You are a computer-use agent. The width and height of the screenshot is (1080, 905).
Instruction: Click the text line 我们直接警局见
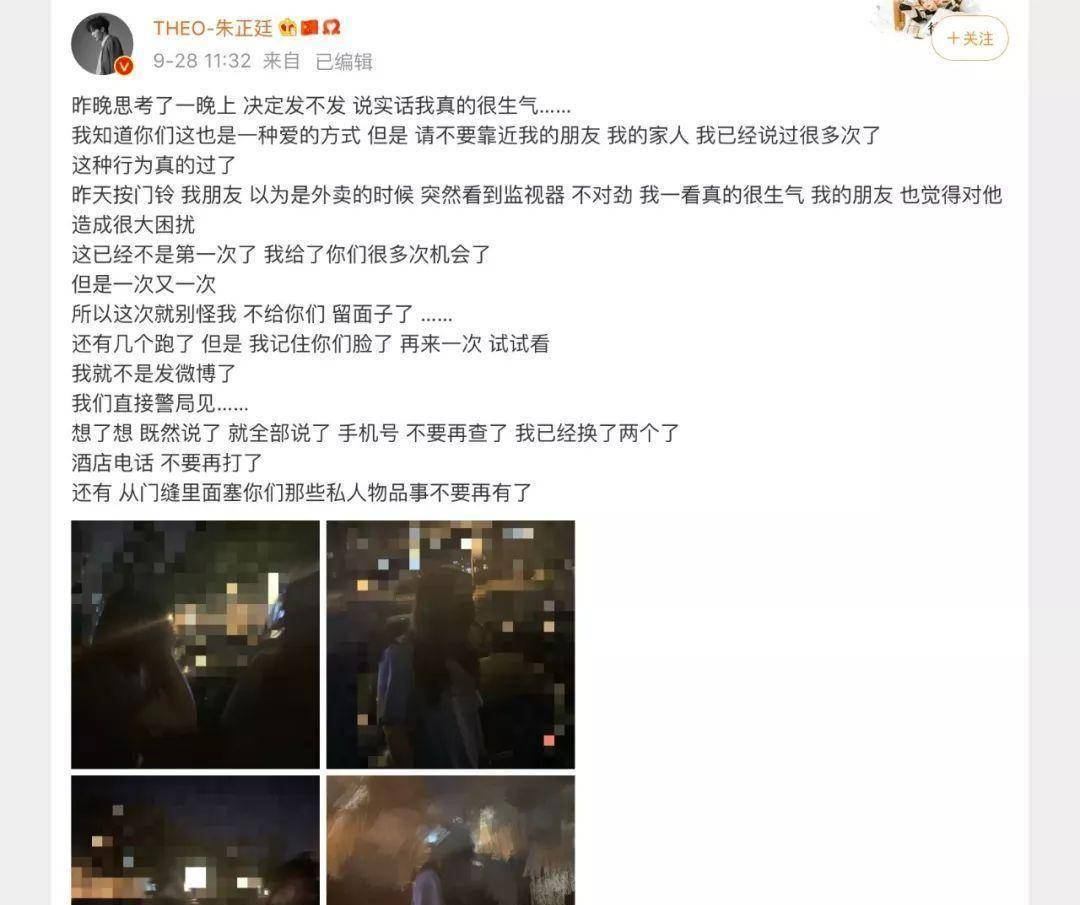tap(160, 403)
